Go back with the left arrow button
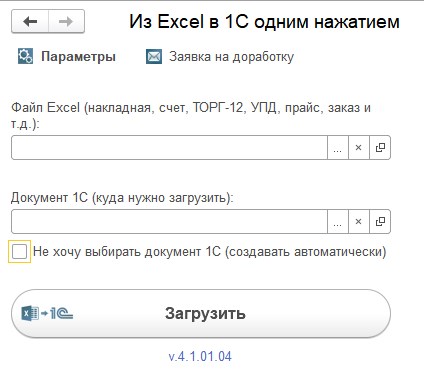The image size is (424, 387). click(30, 21)
